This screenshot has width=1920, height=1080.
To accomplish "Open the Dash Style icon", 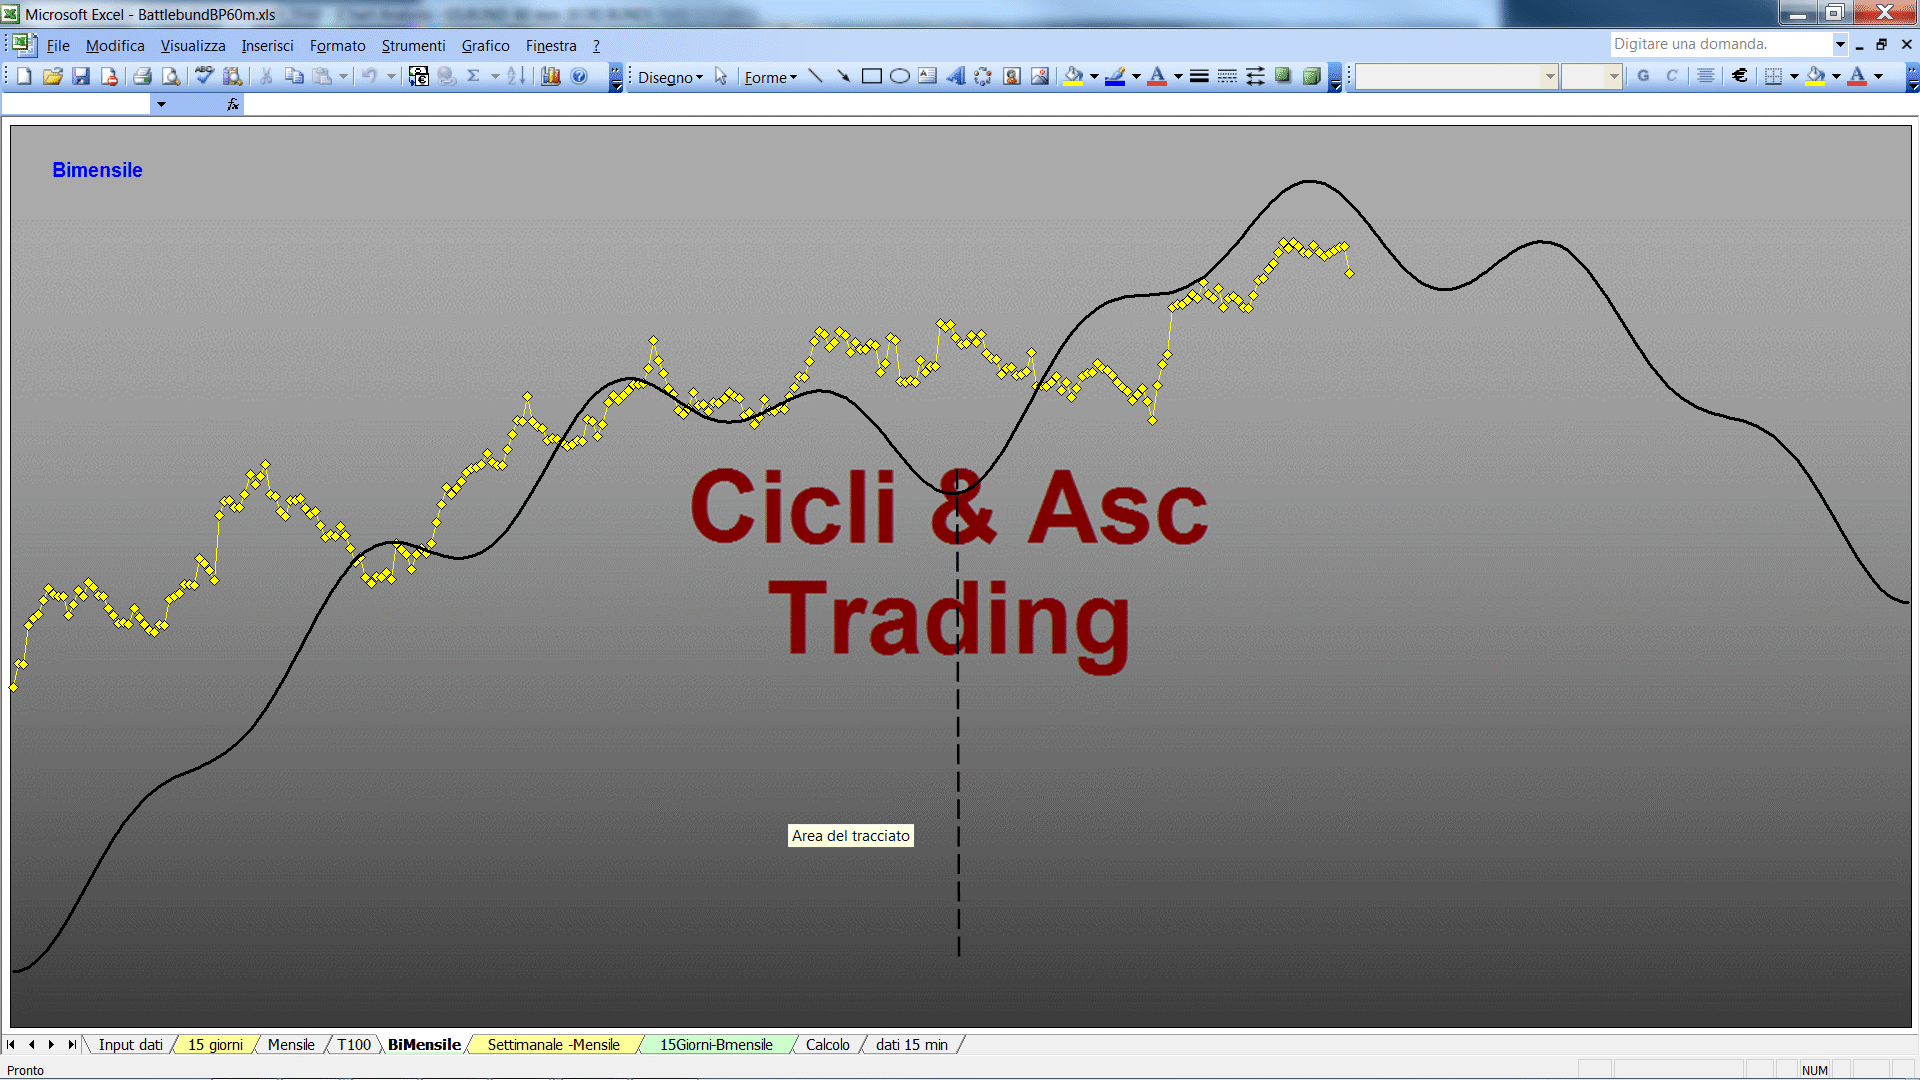I will pyautogui.click(x=1227, y=76).
